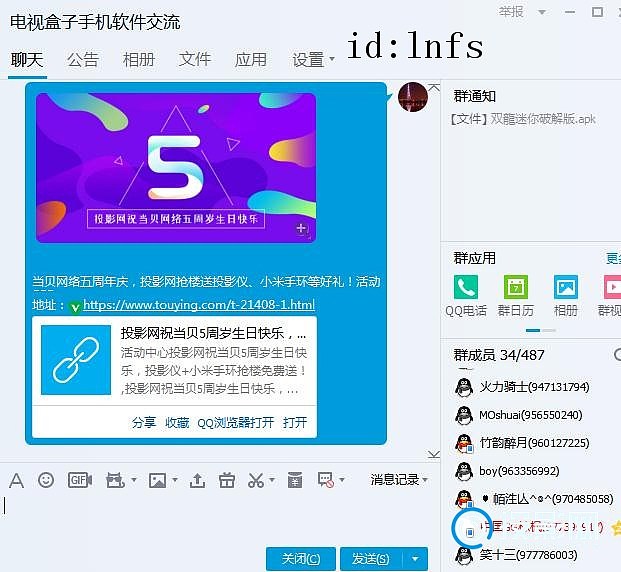Click the scroll-down arrow at chat bottom
Screen dimensions: 621x572
tap(434, 454)
